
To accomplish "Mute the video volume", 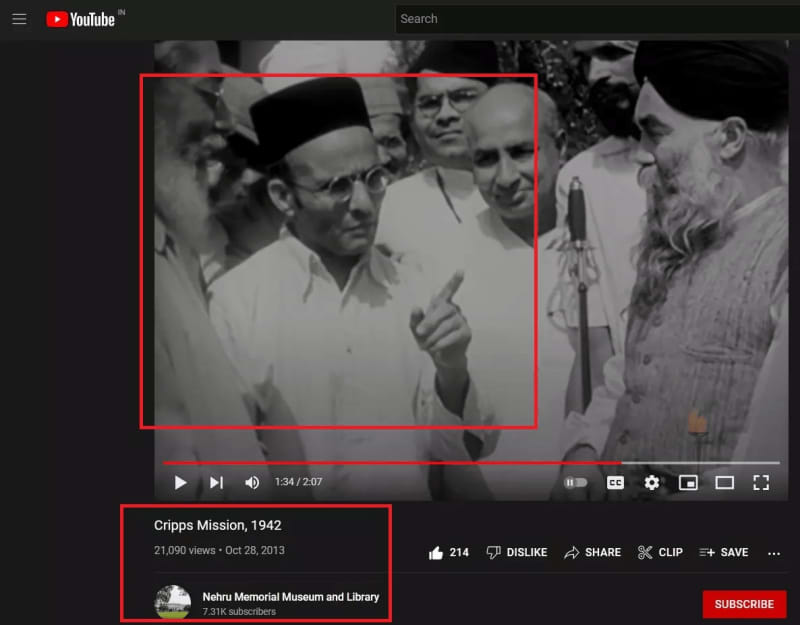I will pyautogui.click(x=252, y=482).
